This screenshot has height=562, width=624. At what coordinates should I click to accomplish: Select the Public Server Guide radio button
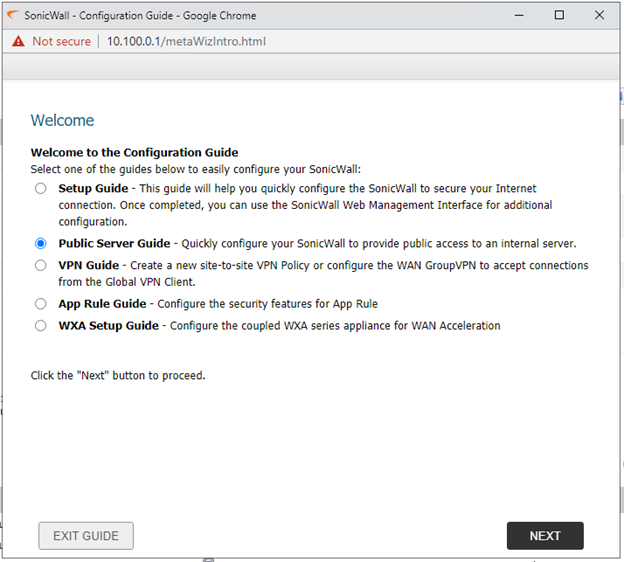click(x=40, y=243)
